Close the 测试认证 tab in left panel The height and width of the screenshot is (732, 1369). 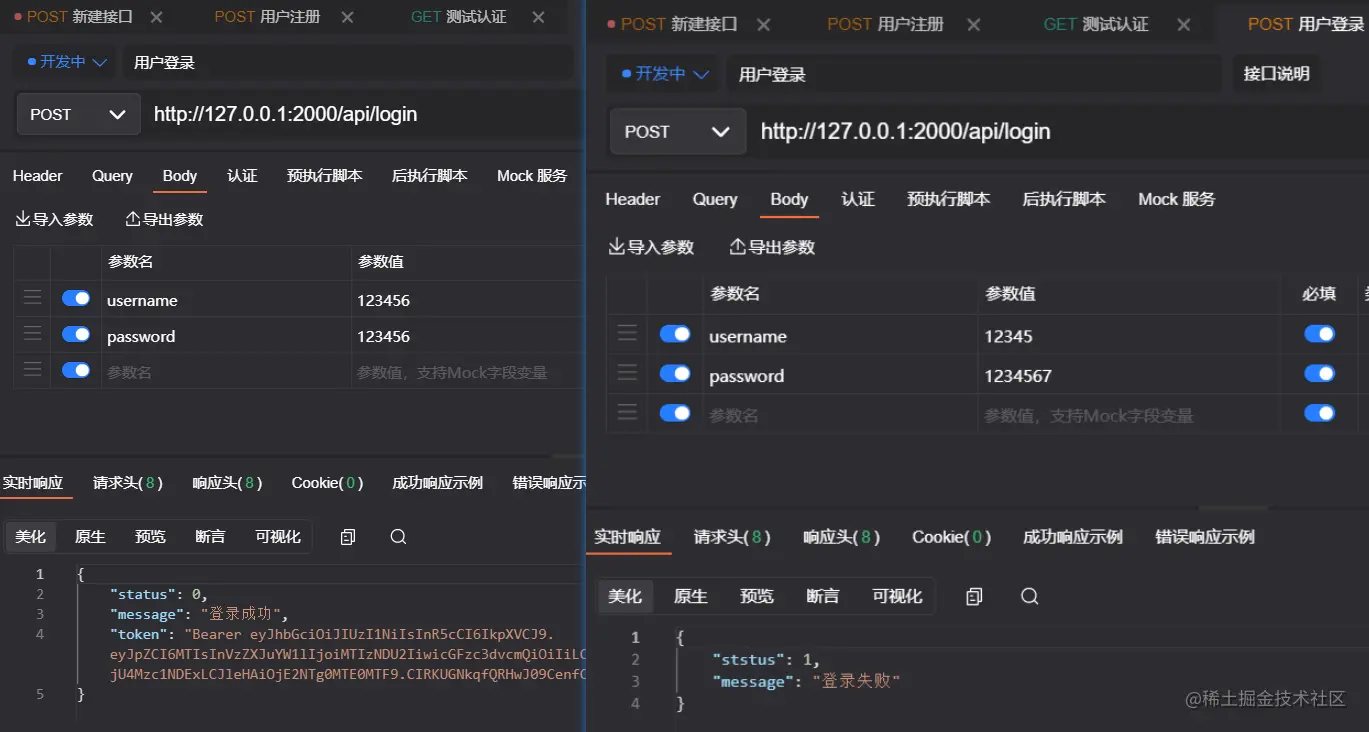(x=538, y=17)
